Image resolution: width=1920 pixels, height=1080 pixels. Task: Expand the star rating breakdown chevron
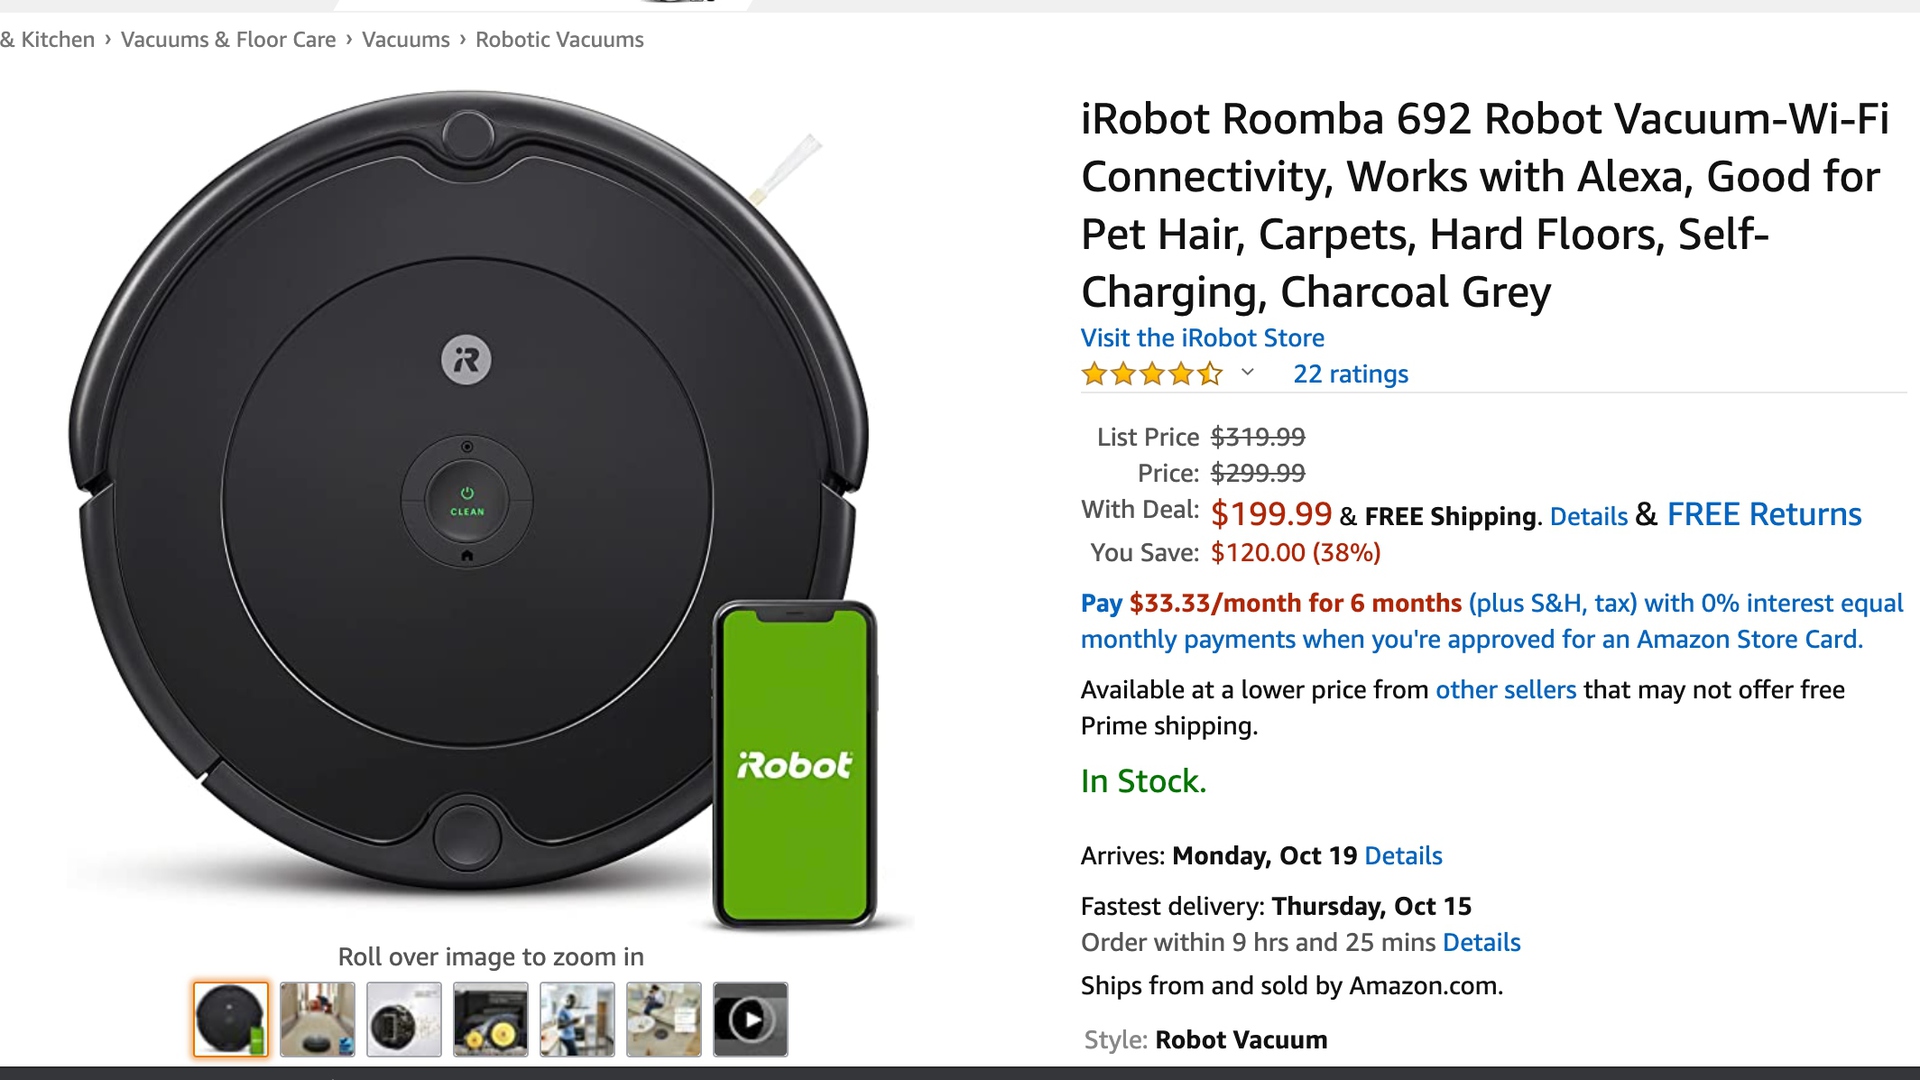point(1247,373)
